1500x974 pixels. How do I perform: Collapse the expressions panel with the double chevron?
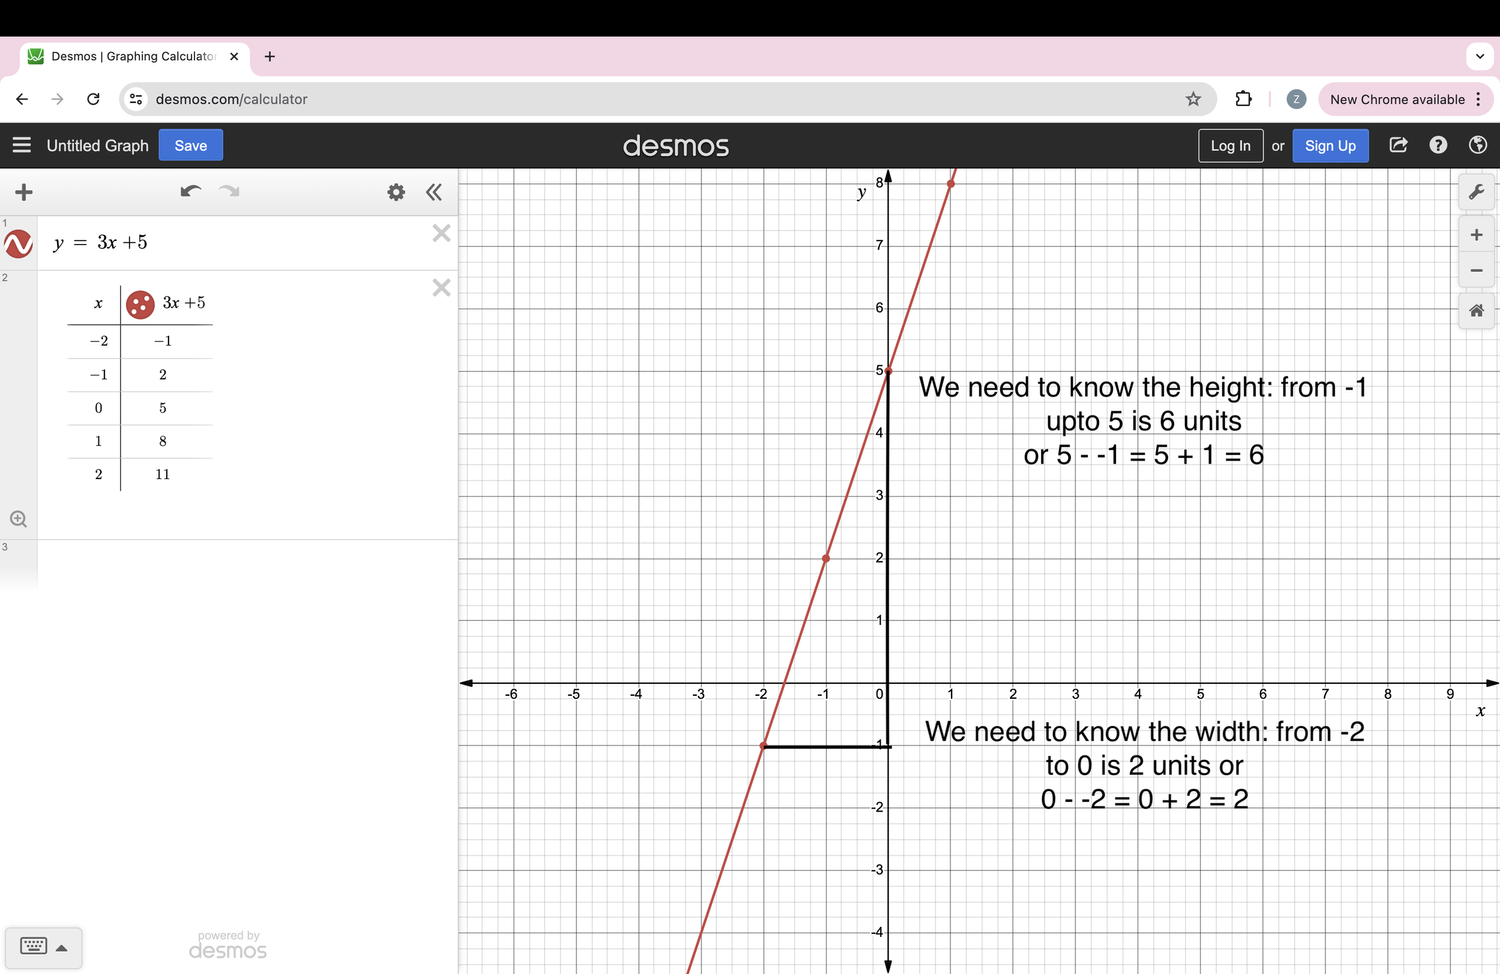tap(434, 192)
